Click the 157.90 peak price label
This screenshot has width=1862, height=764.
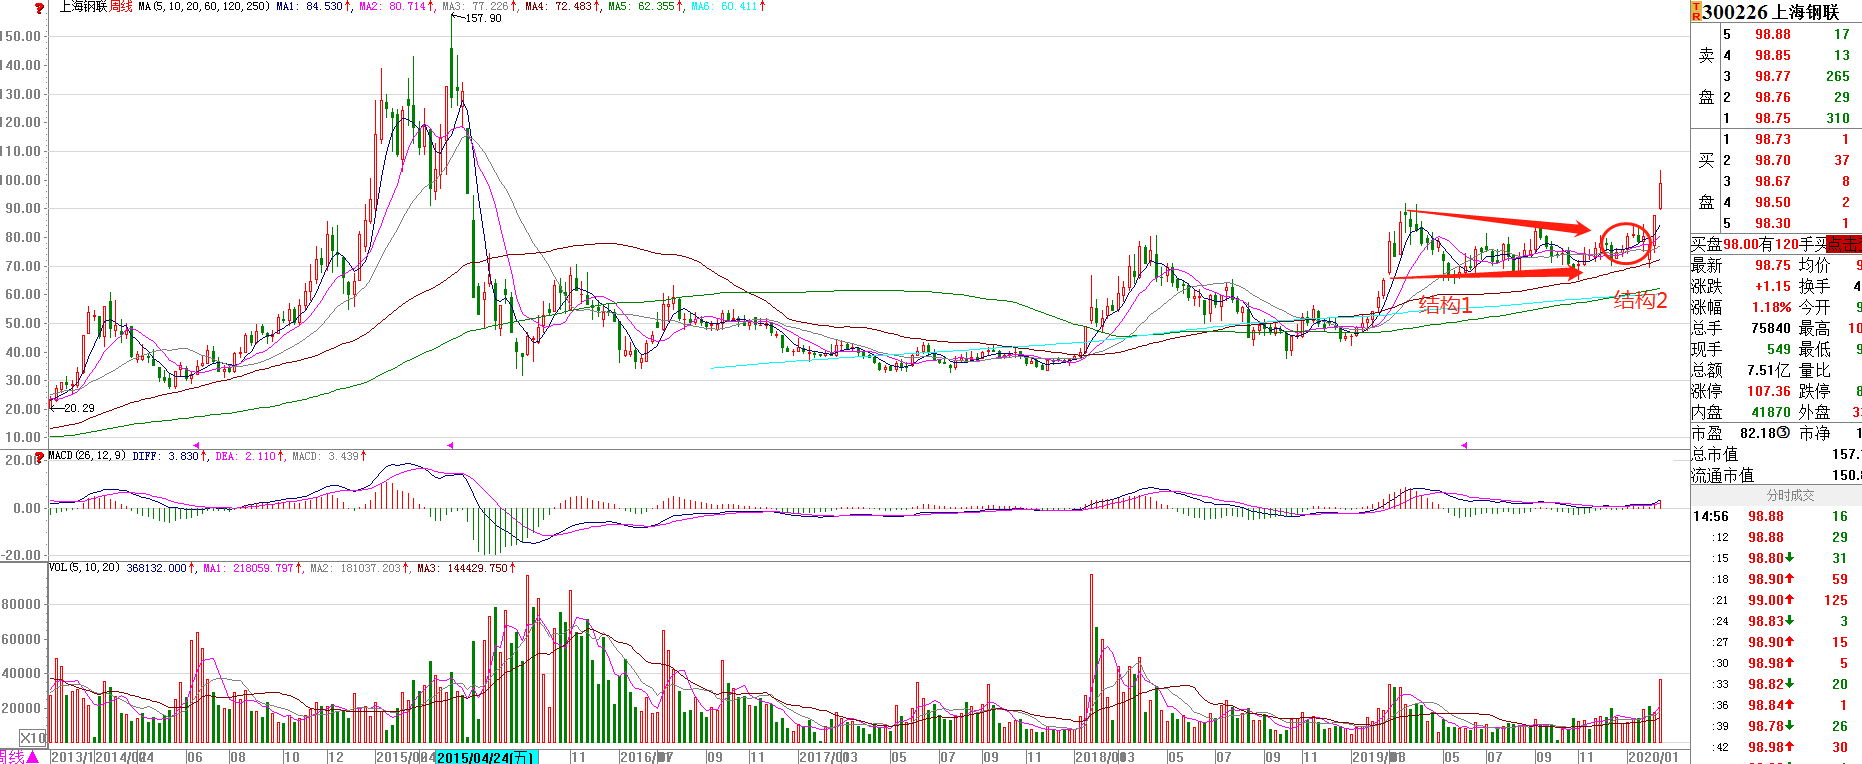click(483, 18)
